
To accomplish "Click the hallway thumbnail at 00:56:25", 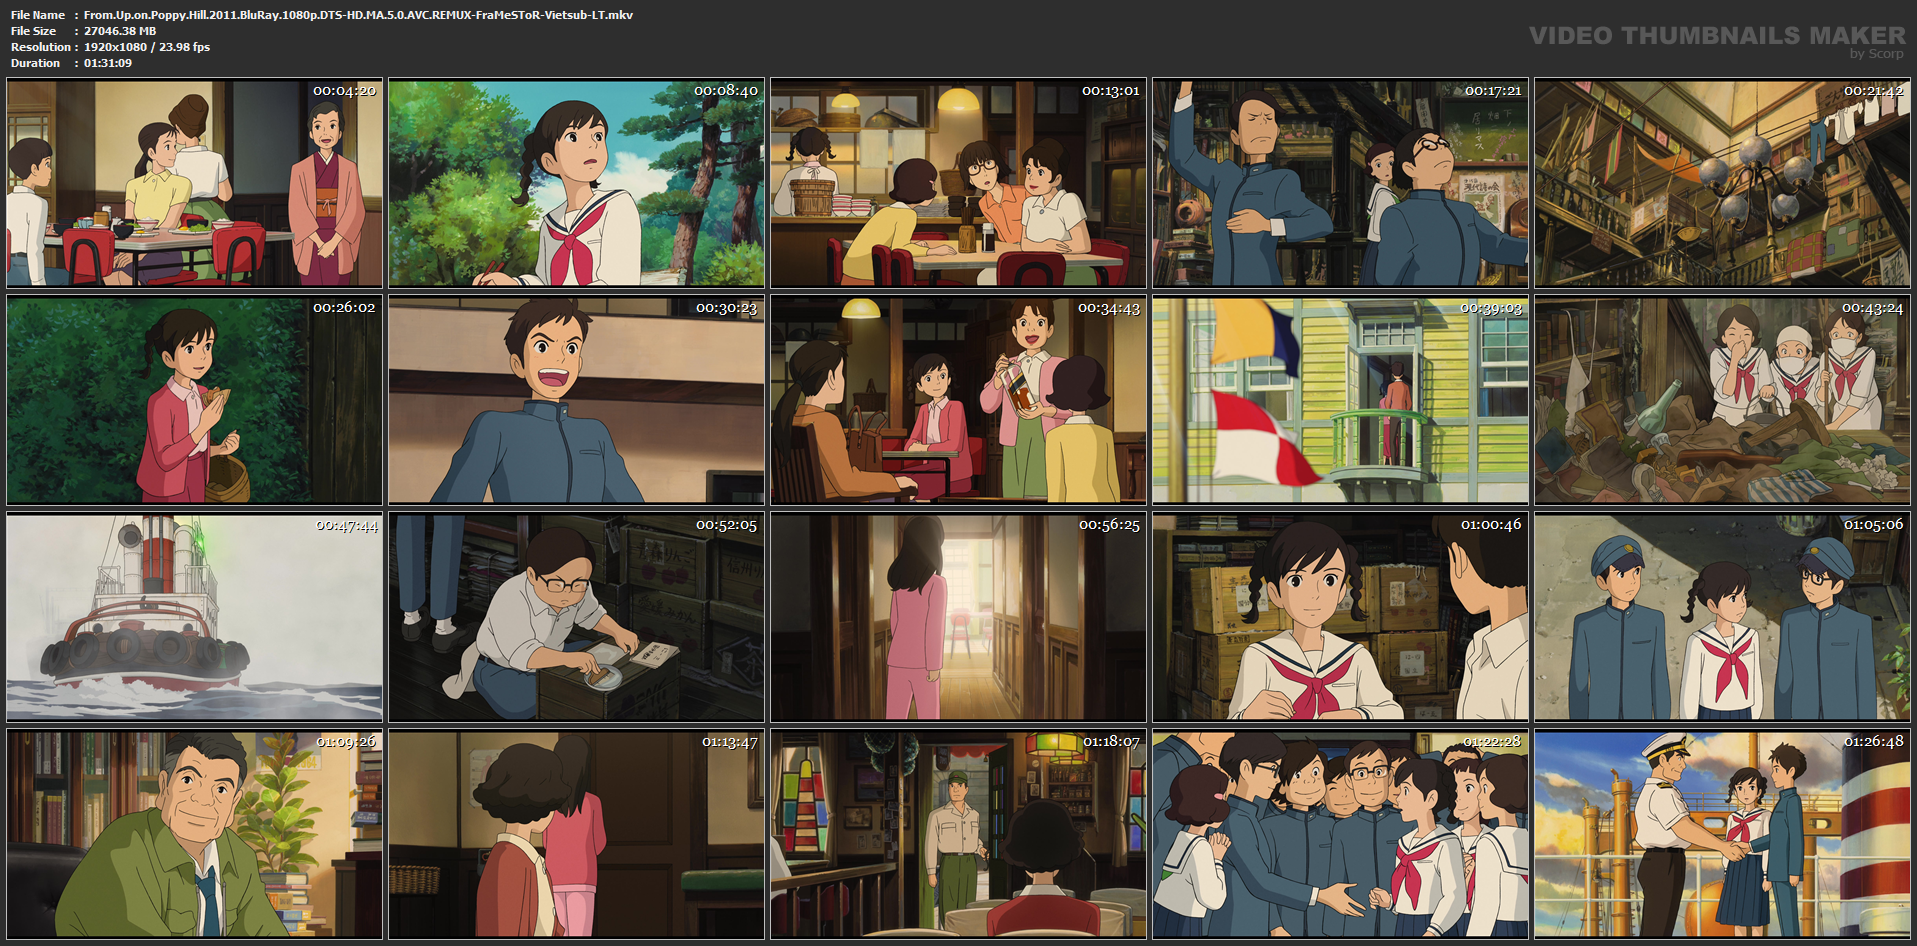I will (959, 617).
